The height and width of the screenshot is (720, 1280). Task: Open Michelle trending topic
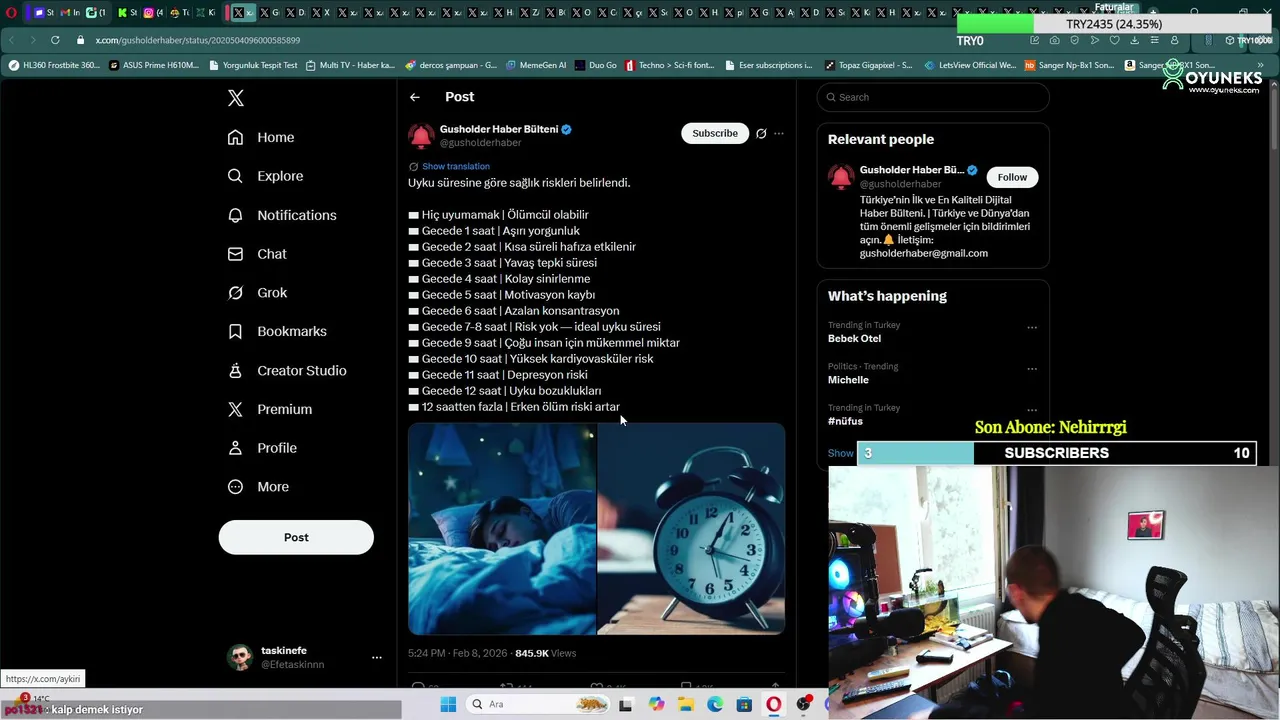(x=848, y=380)
